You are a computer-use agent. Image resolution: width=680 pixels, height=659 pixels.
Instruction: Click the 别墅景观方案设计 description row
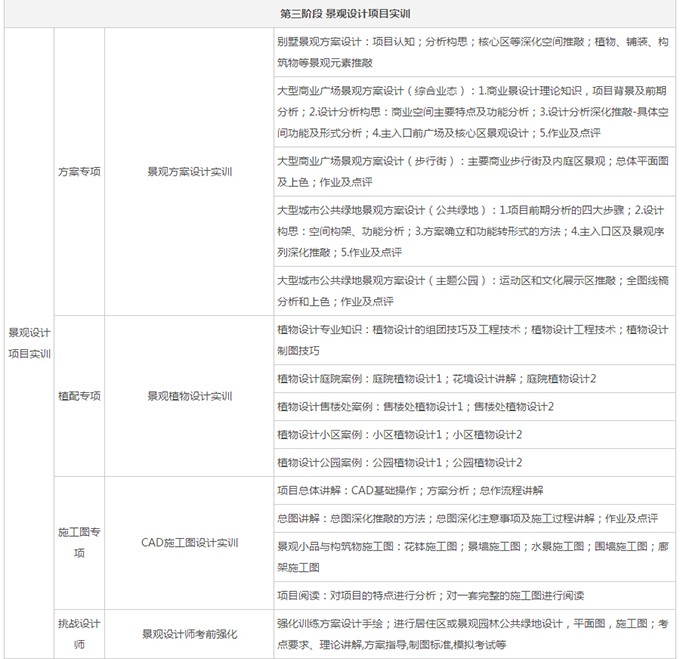(474, 52)
